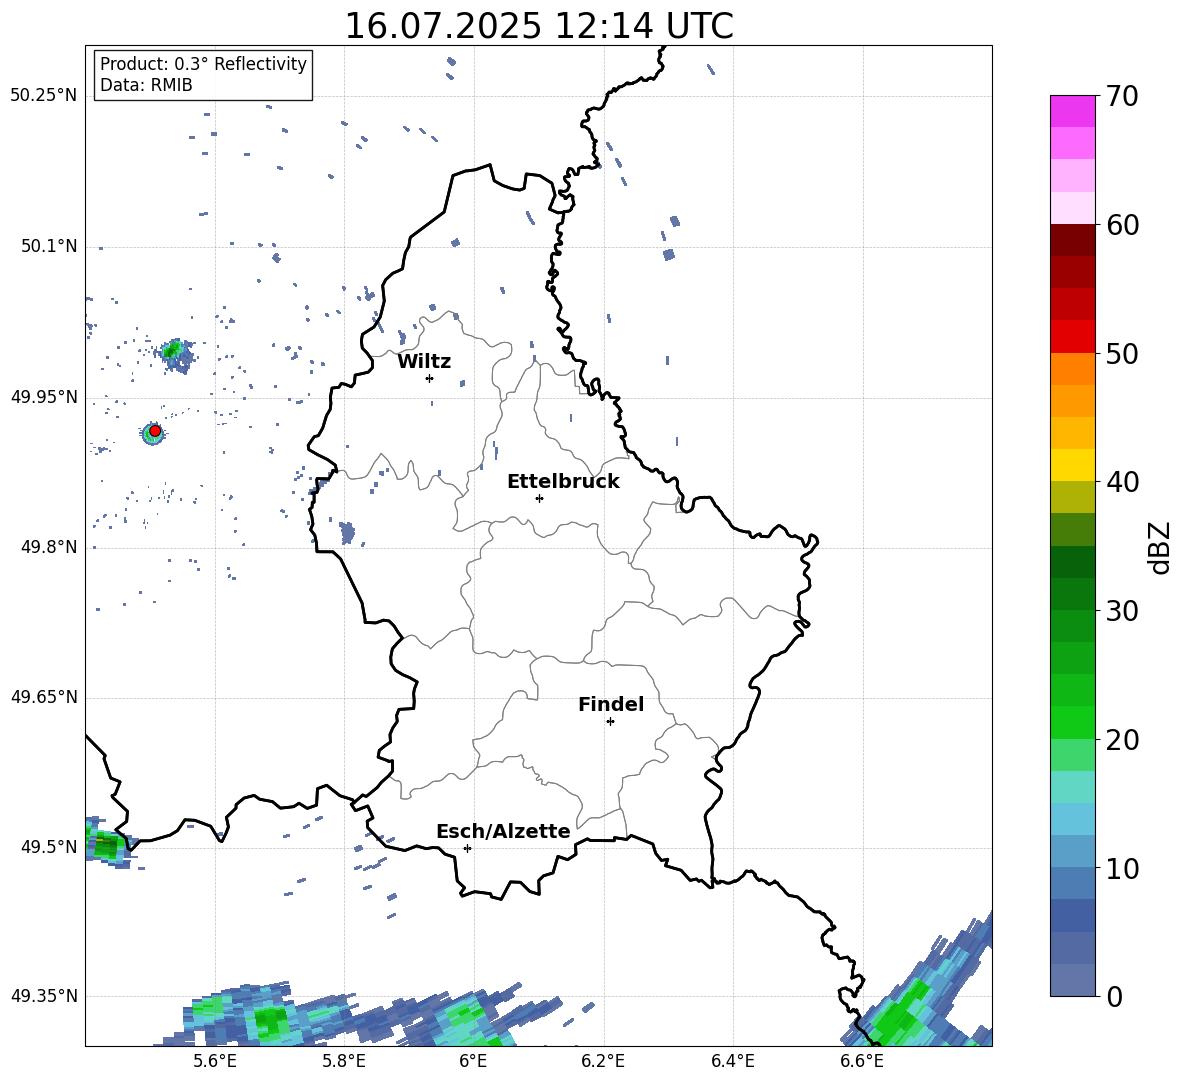Click the 49.5°N latitude label
Screen dimensions: 1184x1081
tap(49, 846)
